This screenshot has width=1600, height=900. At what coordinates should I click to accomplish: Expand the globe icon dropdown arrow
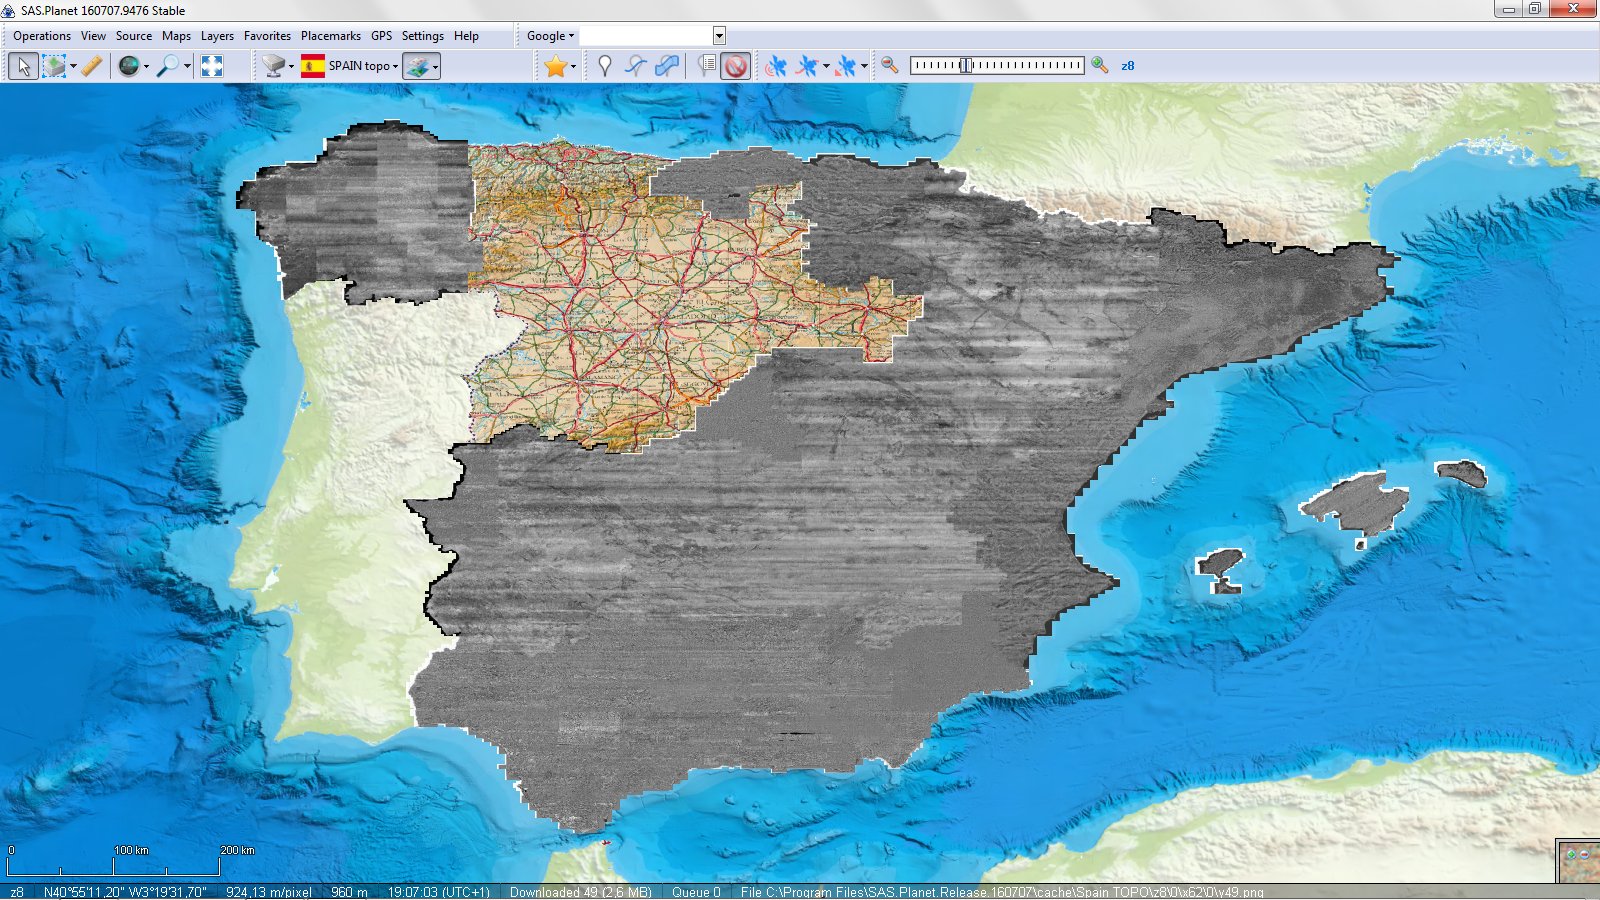[x=146, y=67]
